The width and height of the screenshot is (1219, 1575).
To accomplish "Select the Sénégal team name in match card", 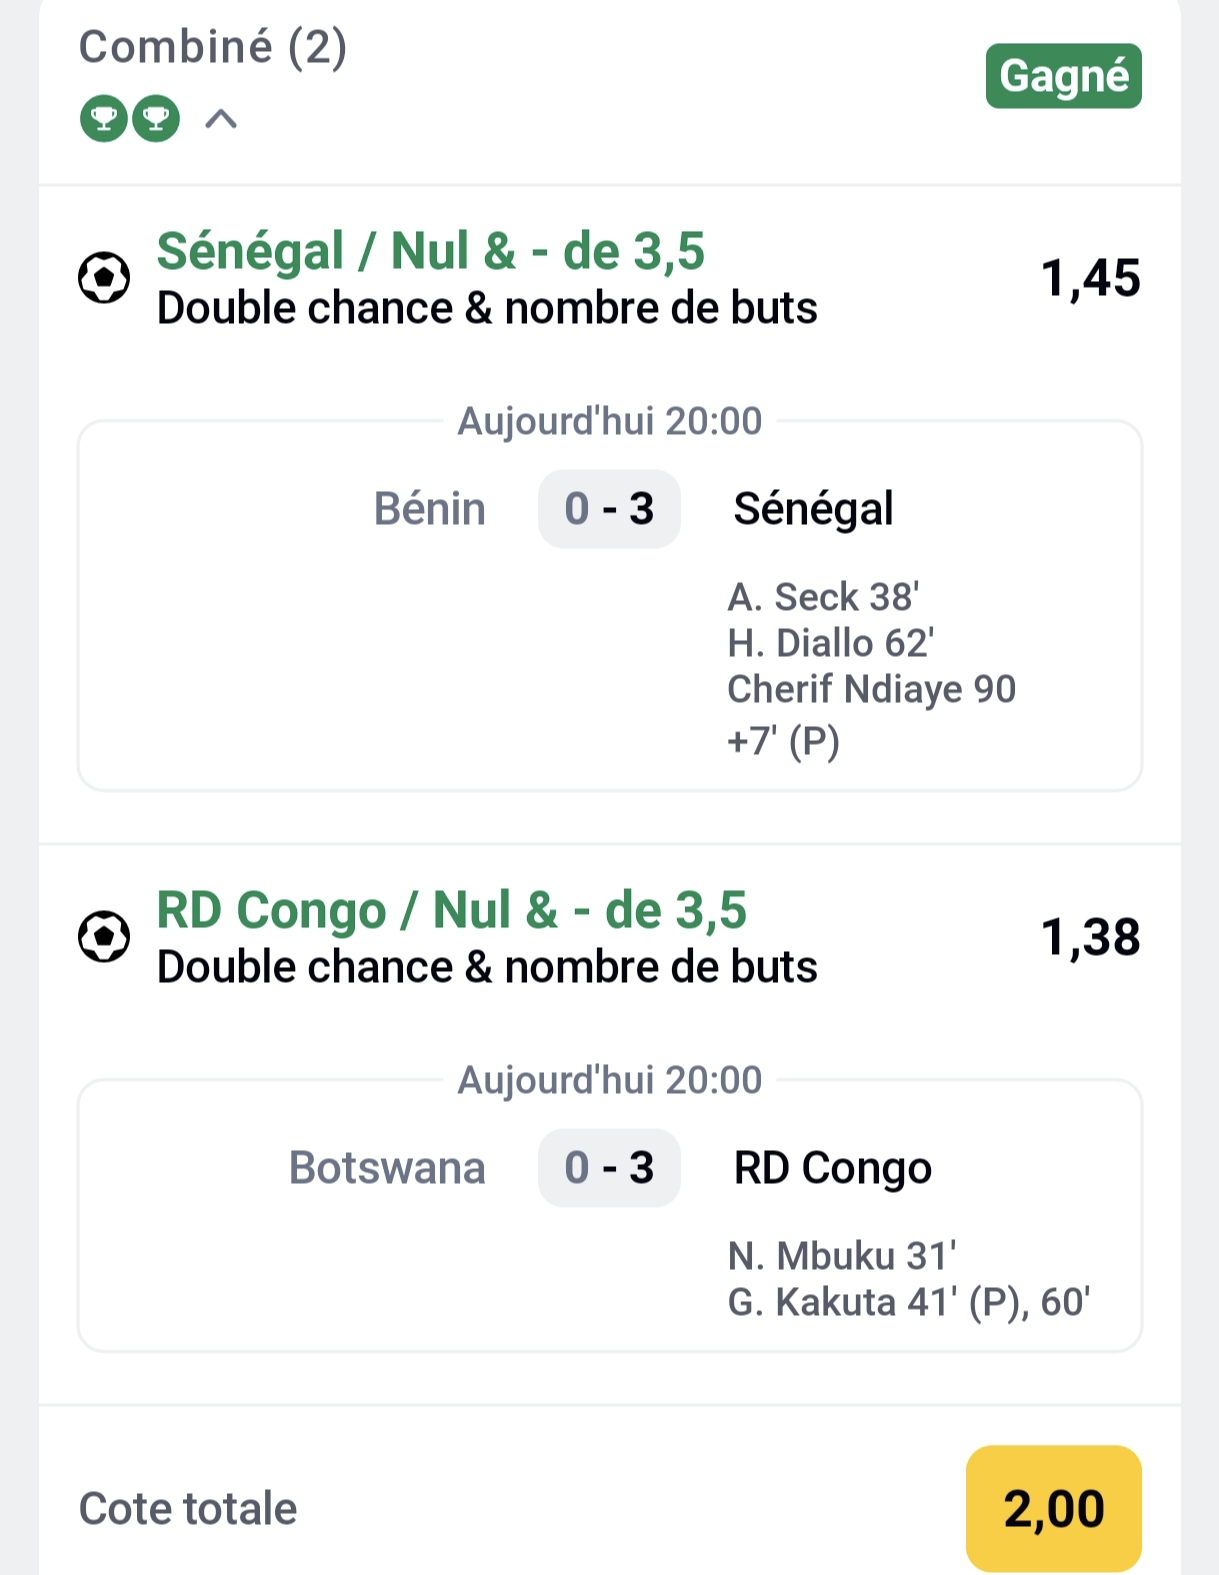I will (813, 509).
